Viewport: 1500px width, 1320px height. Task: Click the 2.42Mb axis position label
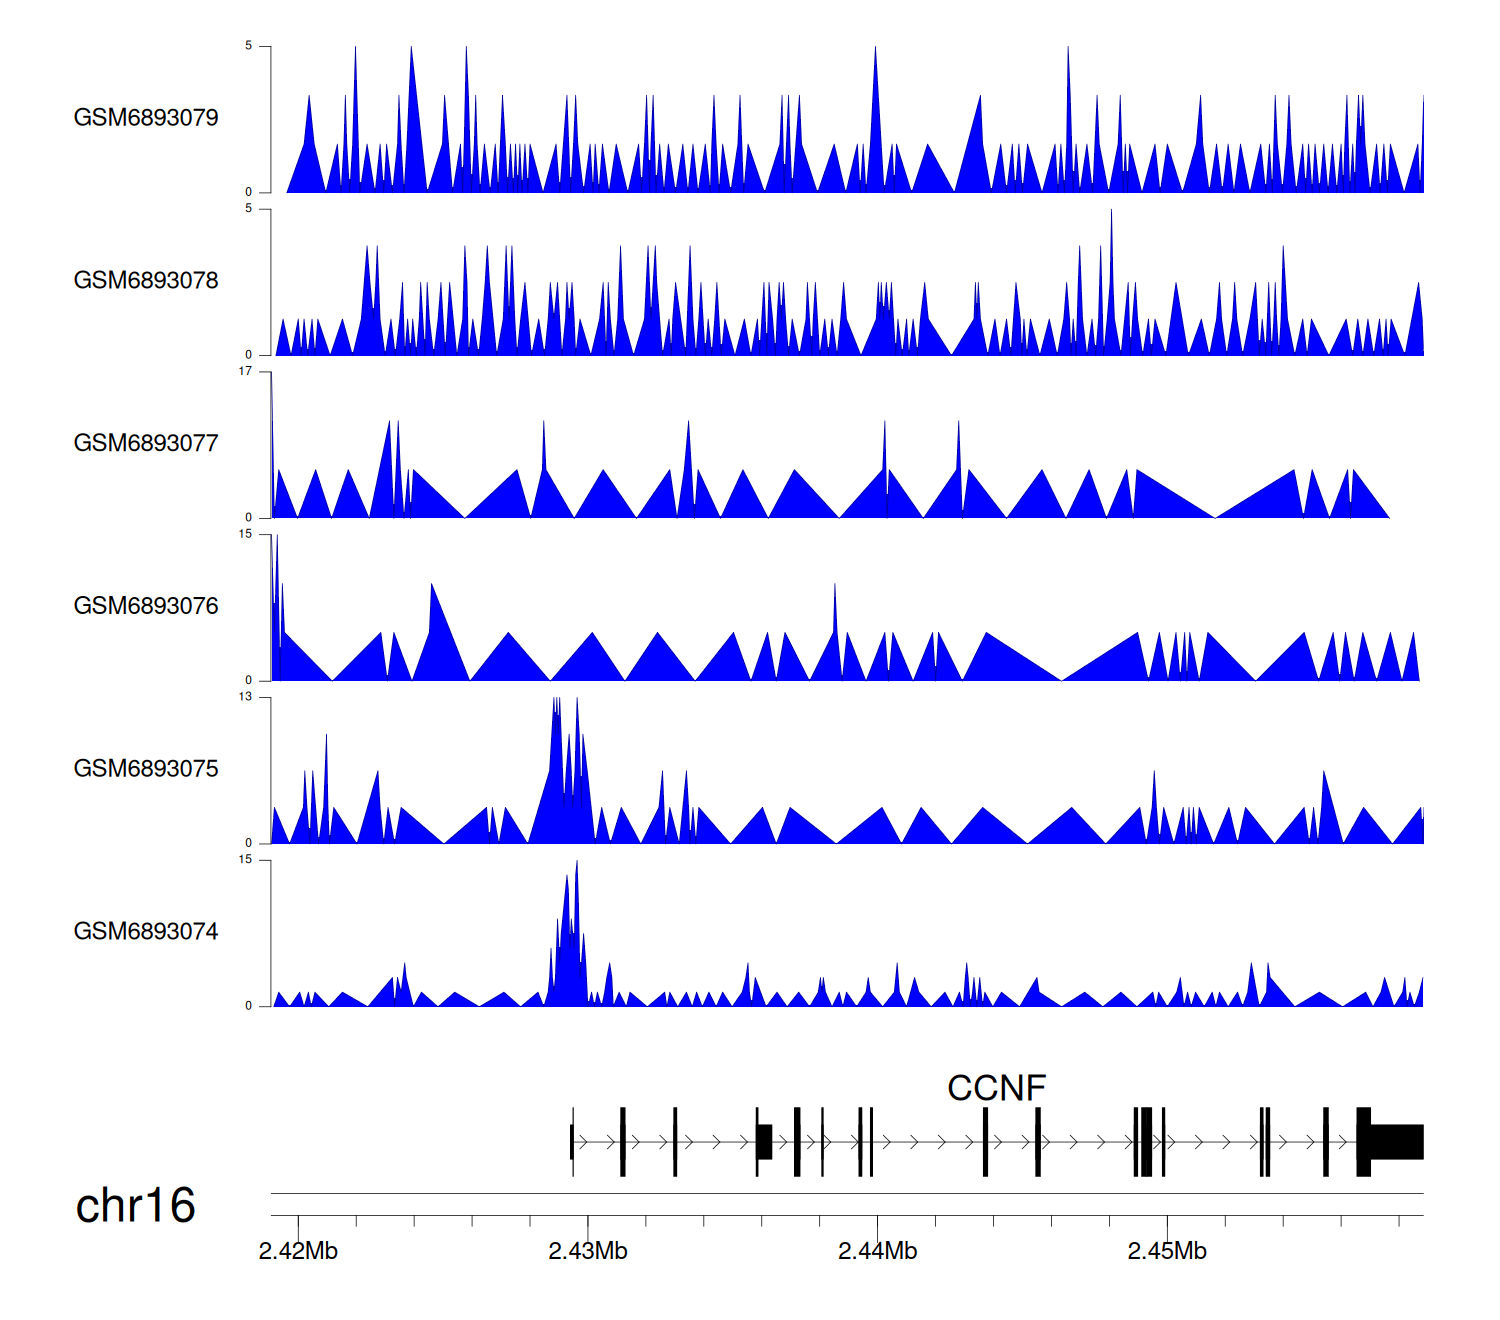(x=298, y=1252)
